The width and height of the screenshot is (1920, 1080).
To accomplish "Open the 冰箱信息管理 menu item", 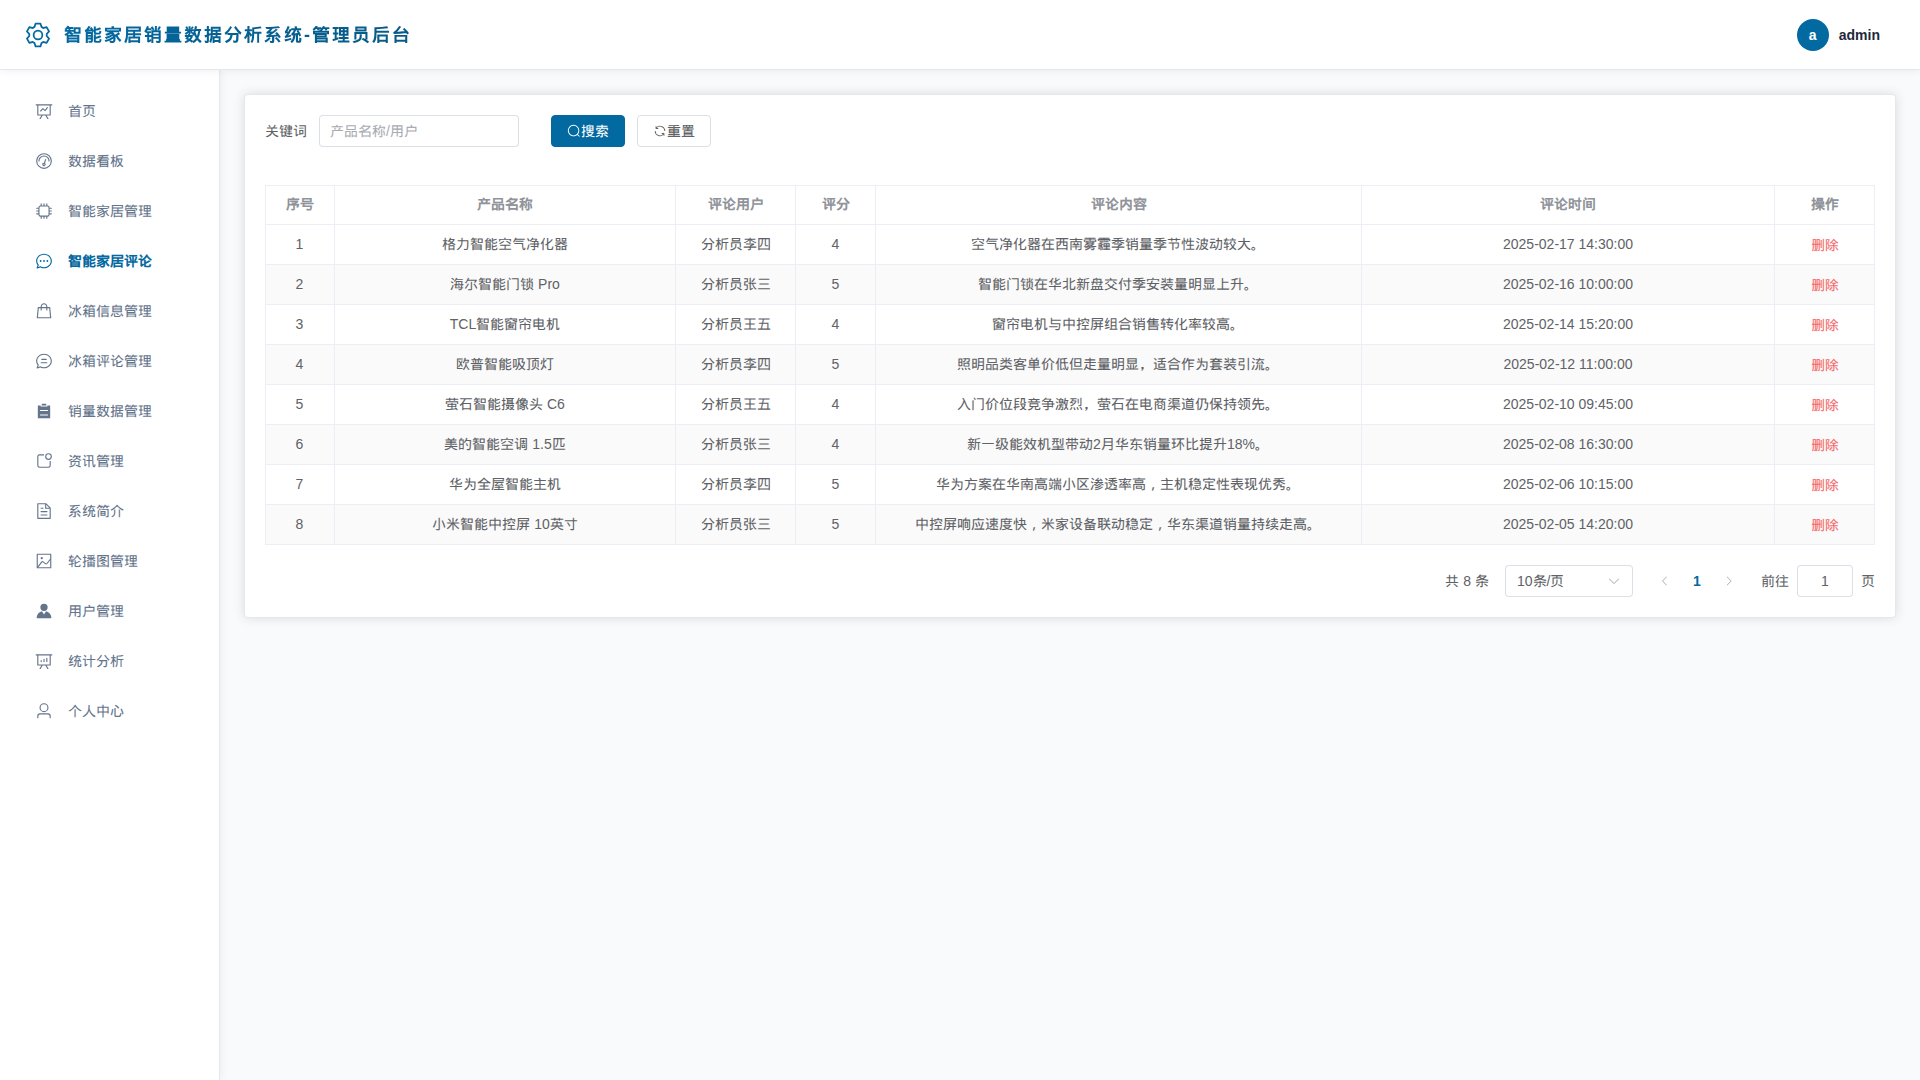I will 110,311.
